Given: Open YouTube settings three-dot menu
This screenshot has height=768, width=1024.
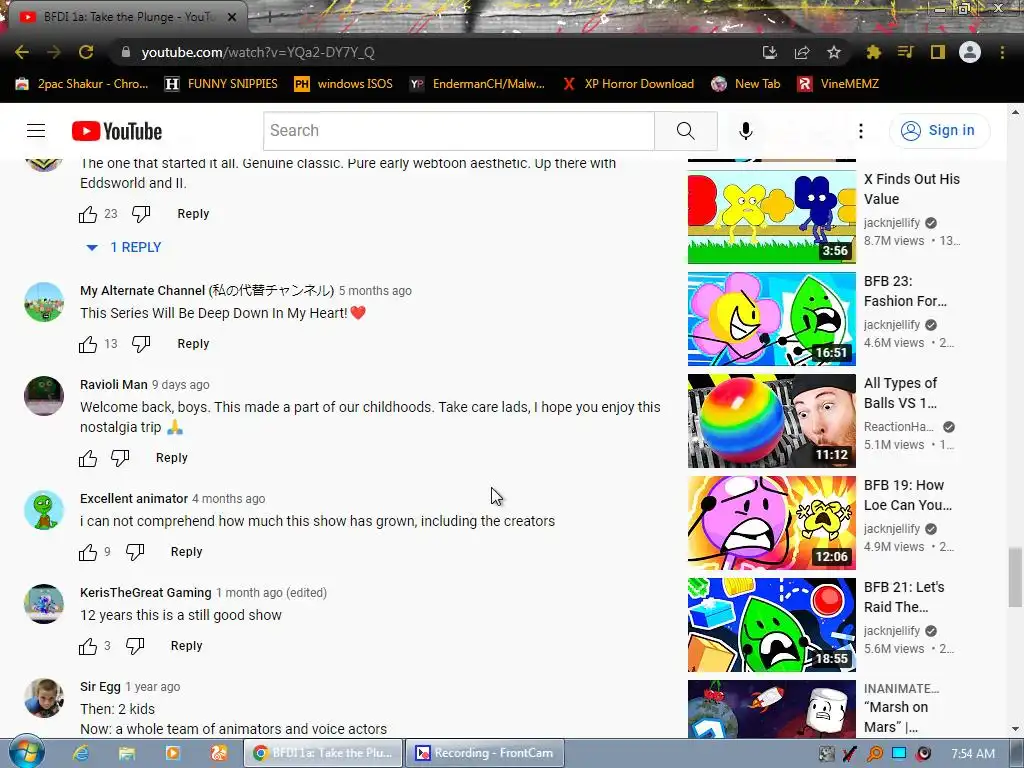Looking at the screenshot, I should 861,131.
